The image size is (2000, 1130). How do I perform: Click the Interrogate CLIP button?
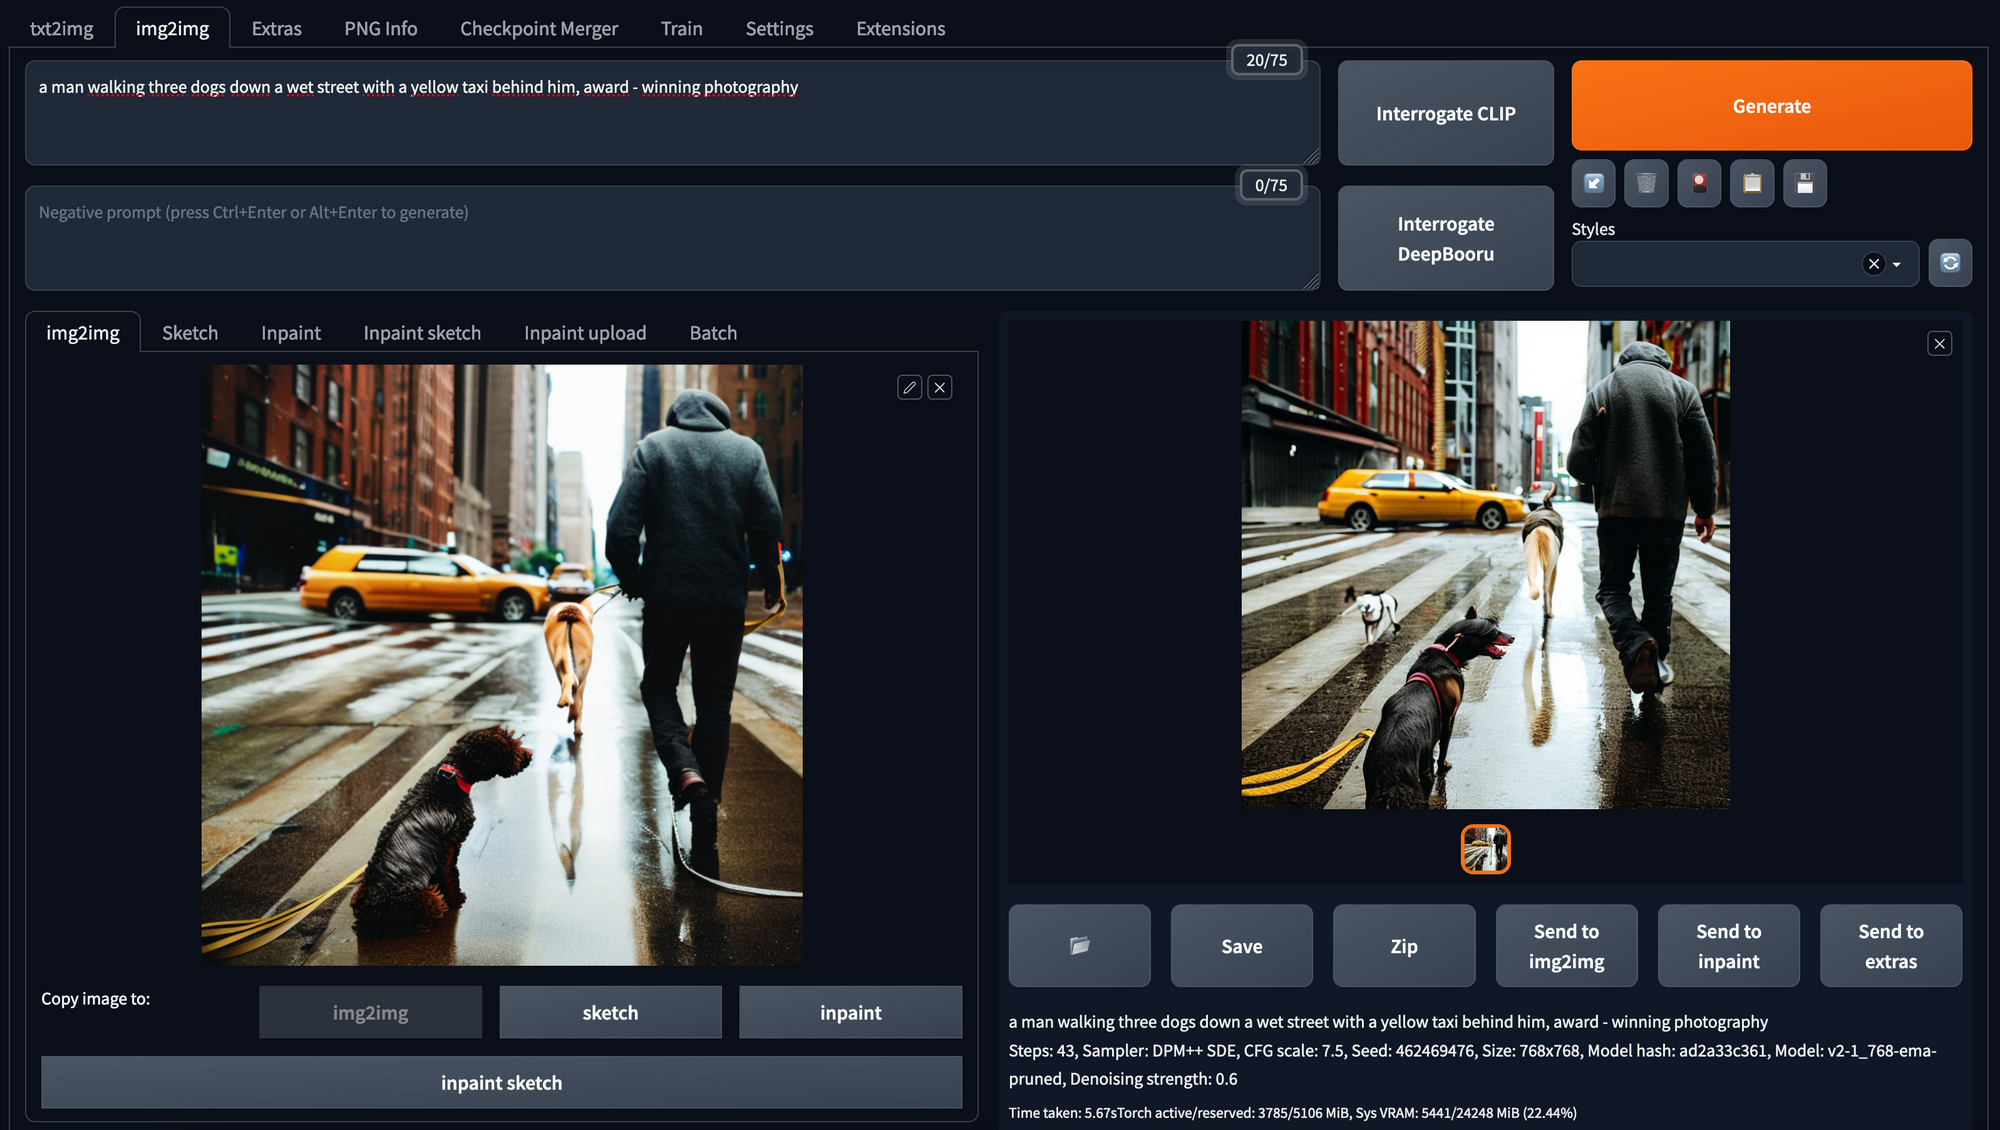[x=1445, y=113]
